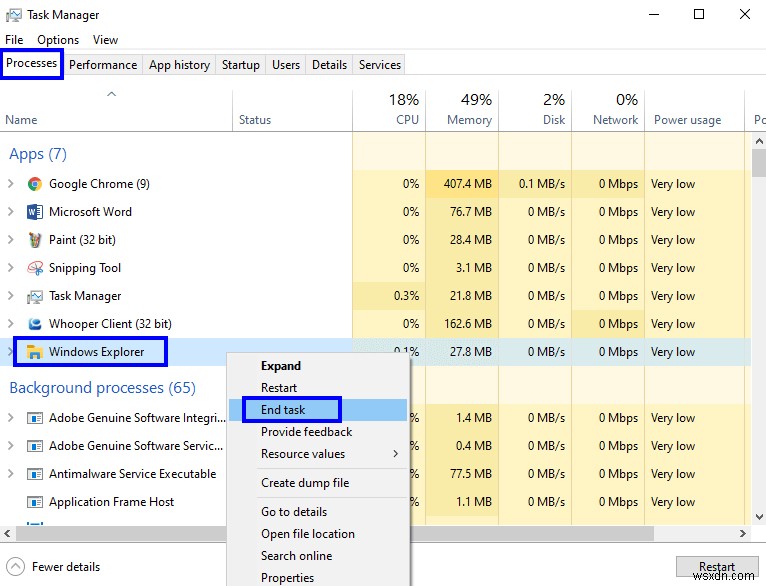Screen dimensions: 766x586
Task: Click the Antimalware Service Executable icon
Action: pos(35,474)
